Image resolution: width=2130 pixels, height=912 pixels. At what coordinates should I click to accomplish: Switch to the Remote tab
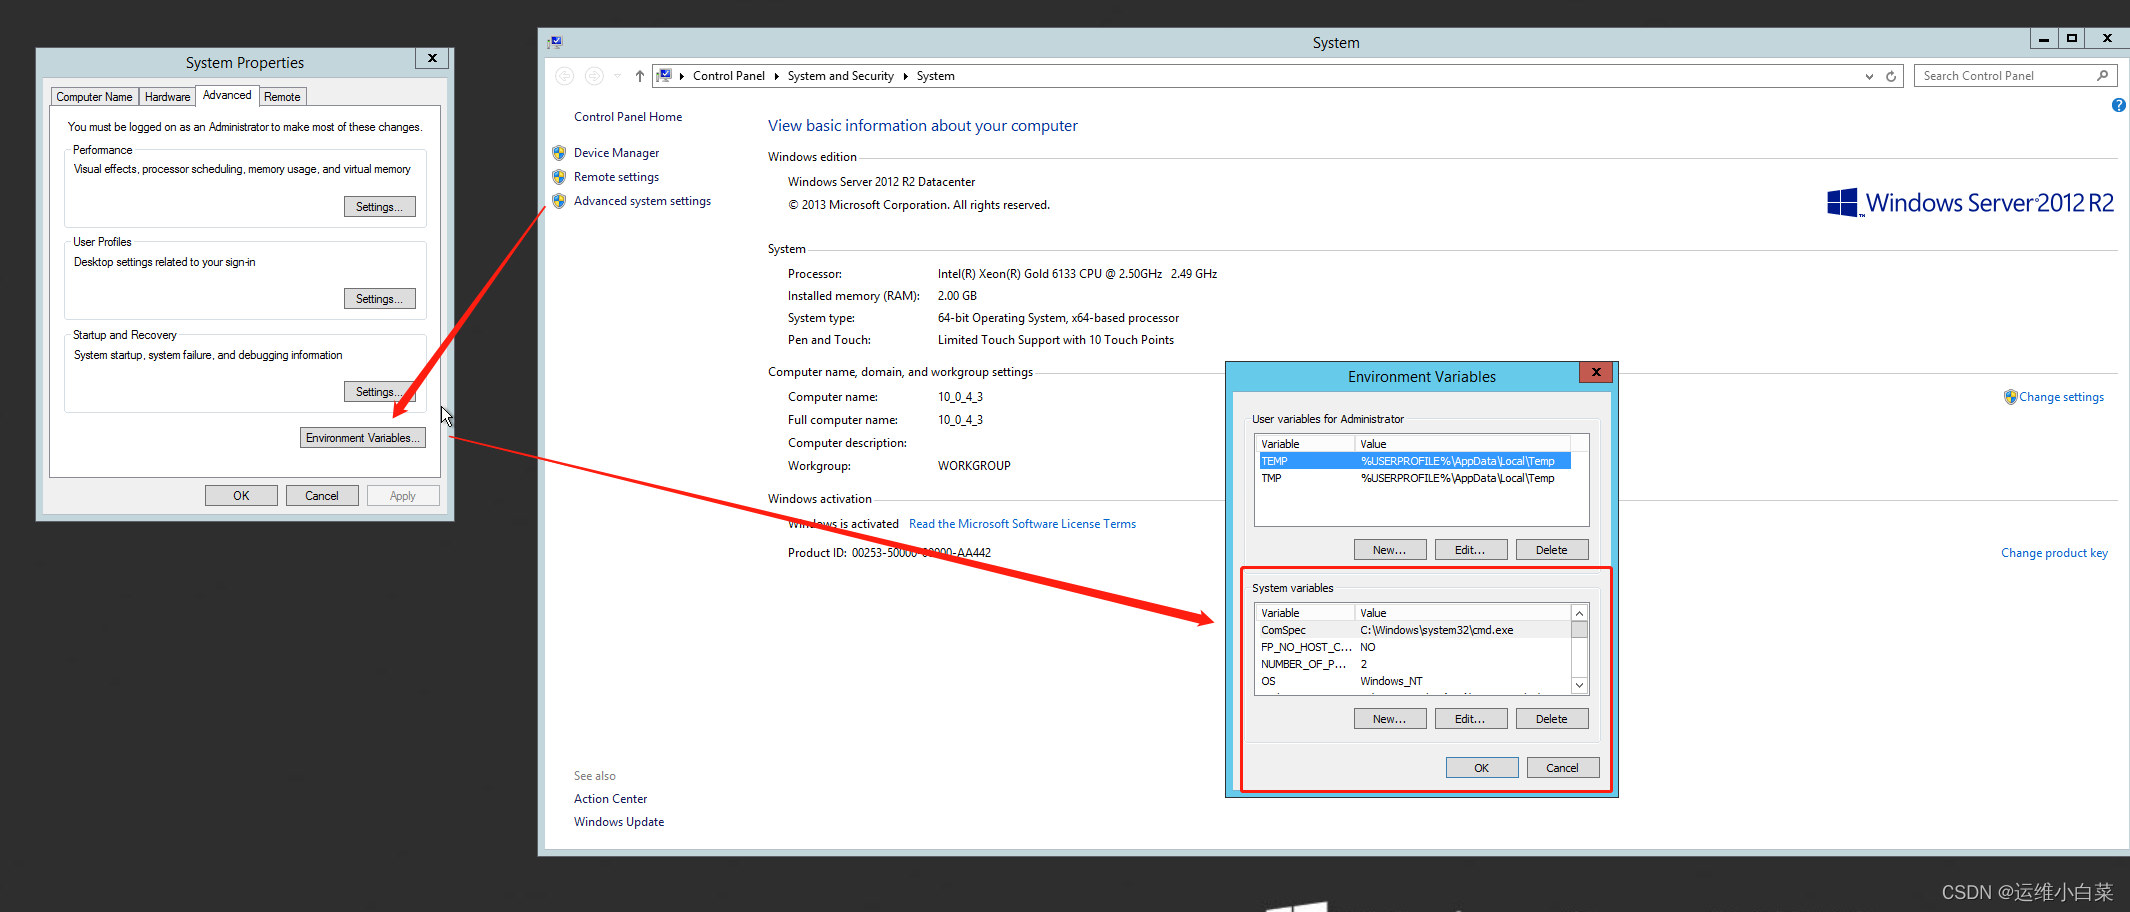coord(282,97)
